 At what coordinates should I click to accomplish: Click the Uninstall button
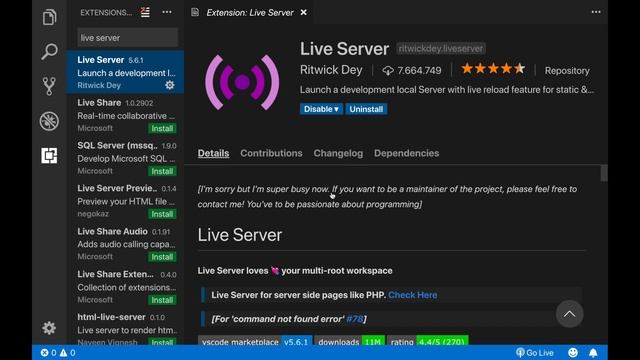[366, 109]
